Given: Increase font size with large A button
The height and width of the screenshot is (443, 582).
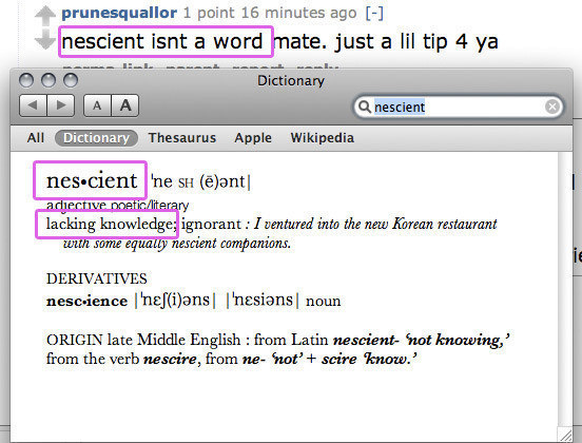Looking at the screenshot, I should [125, 106].
